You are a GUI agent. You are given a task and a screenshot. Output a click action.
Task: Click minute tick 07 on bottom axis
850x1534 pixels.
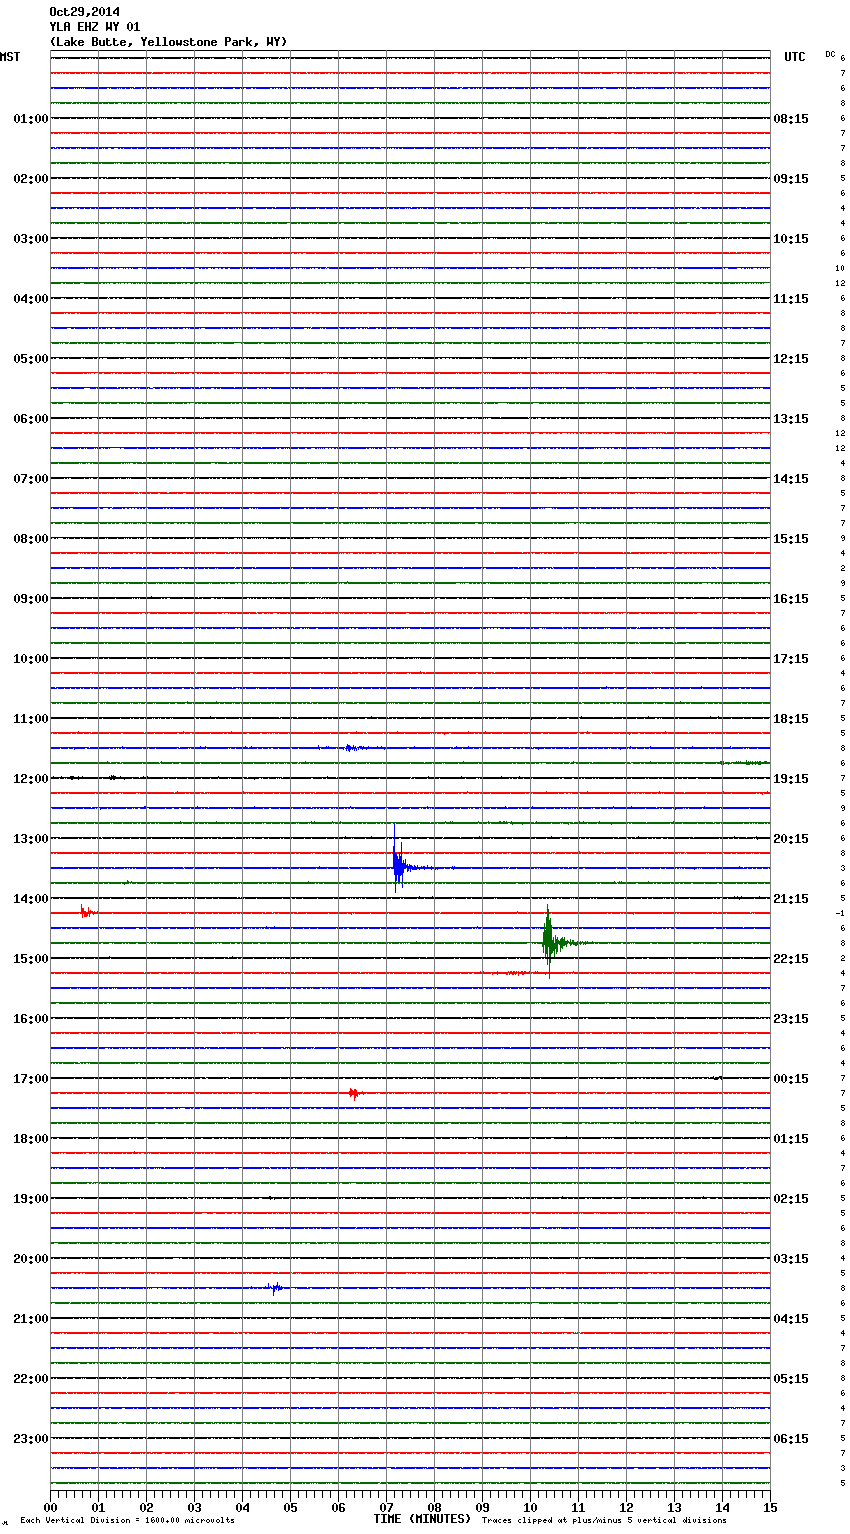(x=386, y=1507)
